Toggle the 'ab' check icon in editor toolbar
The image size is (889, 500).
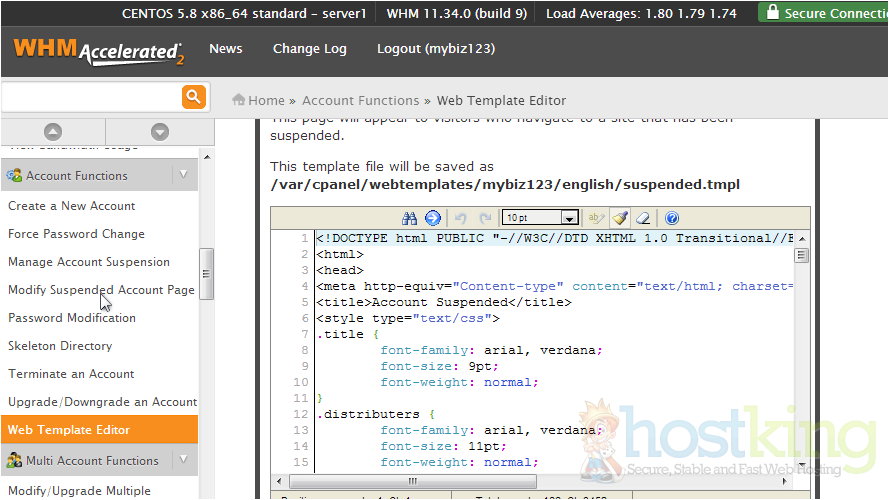point(596,218)
